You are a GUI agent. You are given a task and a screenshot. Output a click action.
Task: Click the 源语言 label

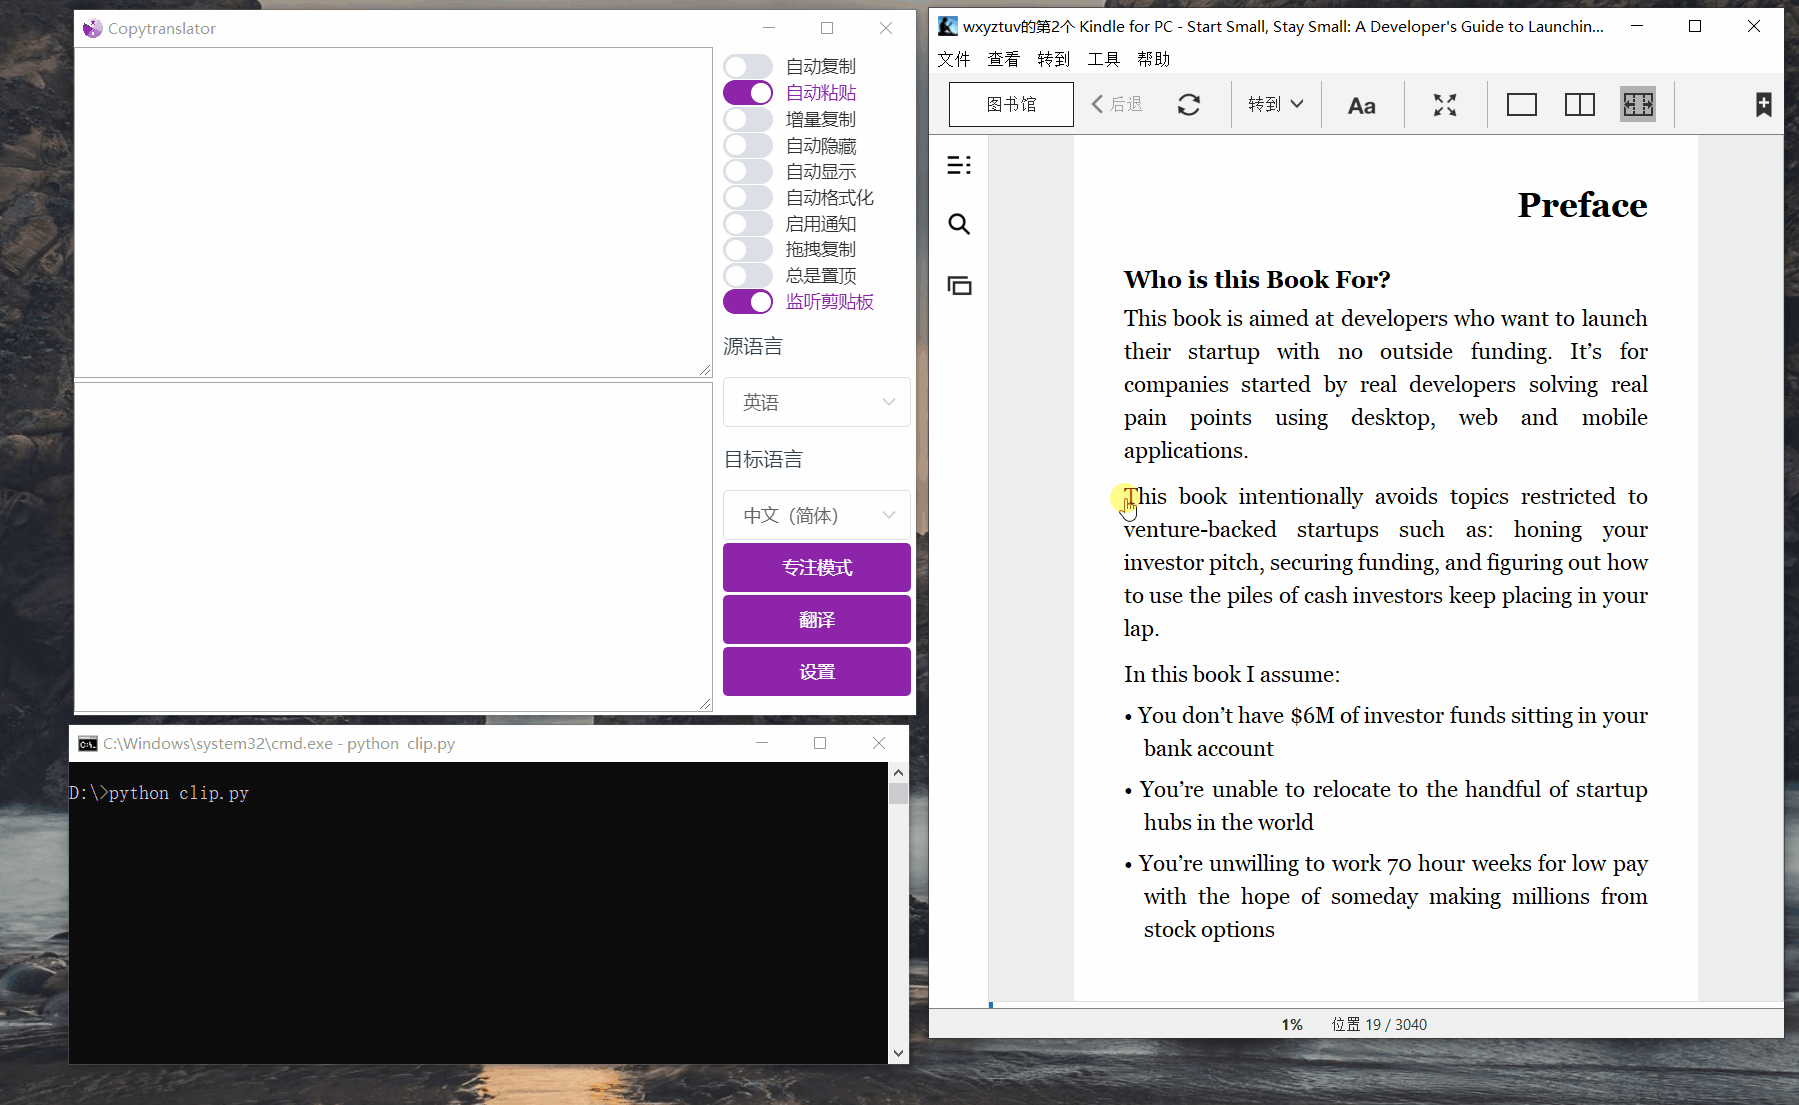tap(753, 346)
